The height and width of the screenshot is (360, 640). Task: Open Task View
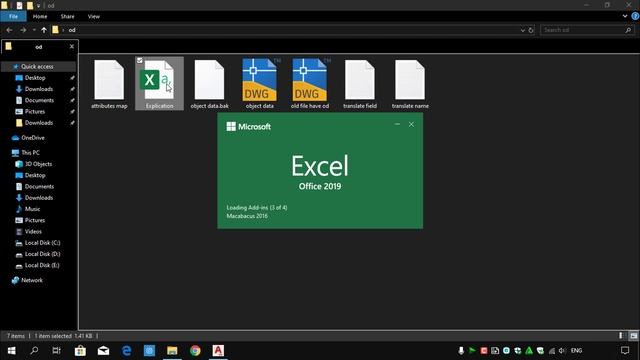click(56, 351)
